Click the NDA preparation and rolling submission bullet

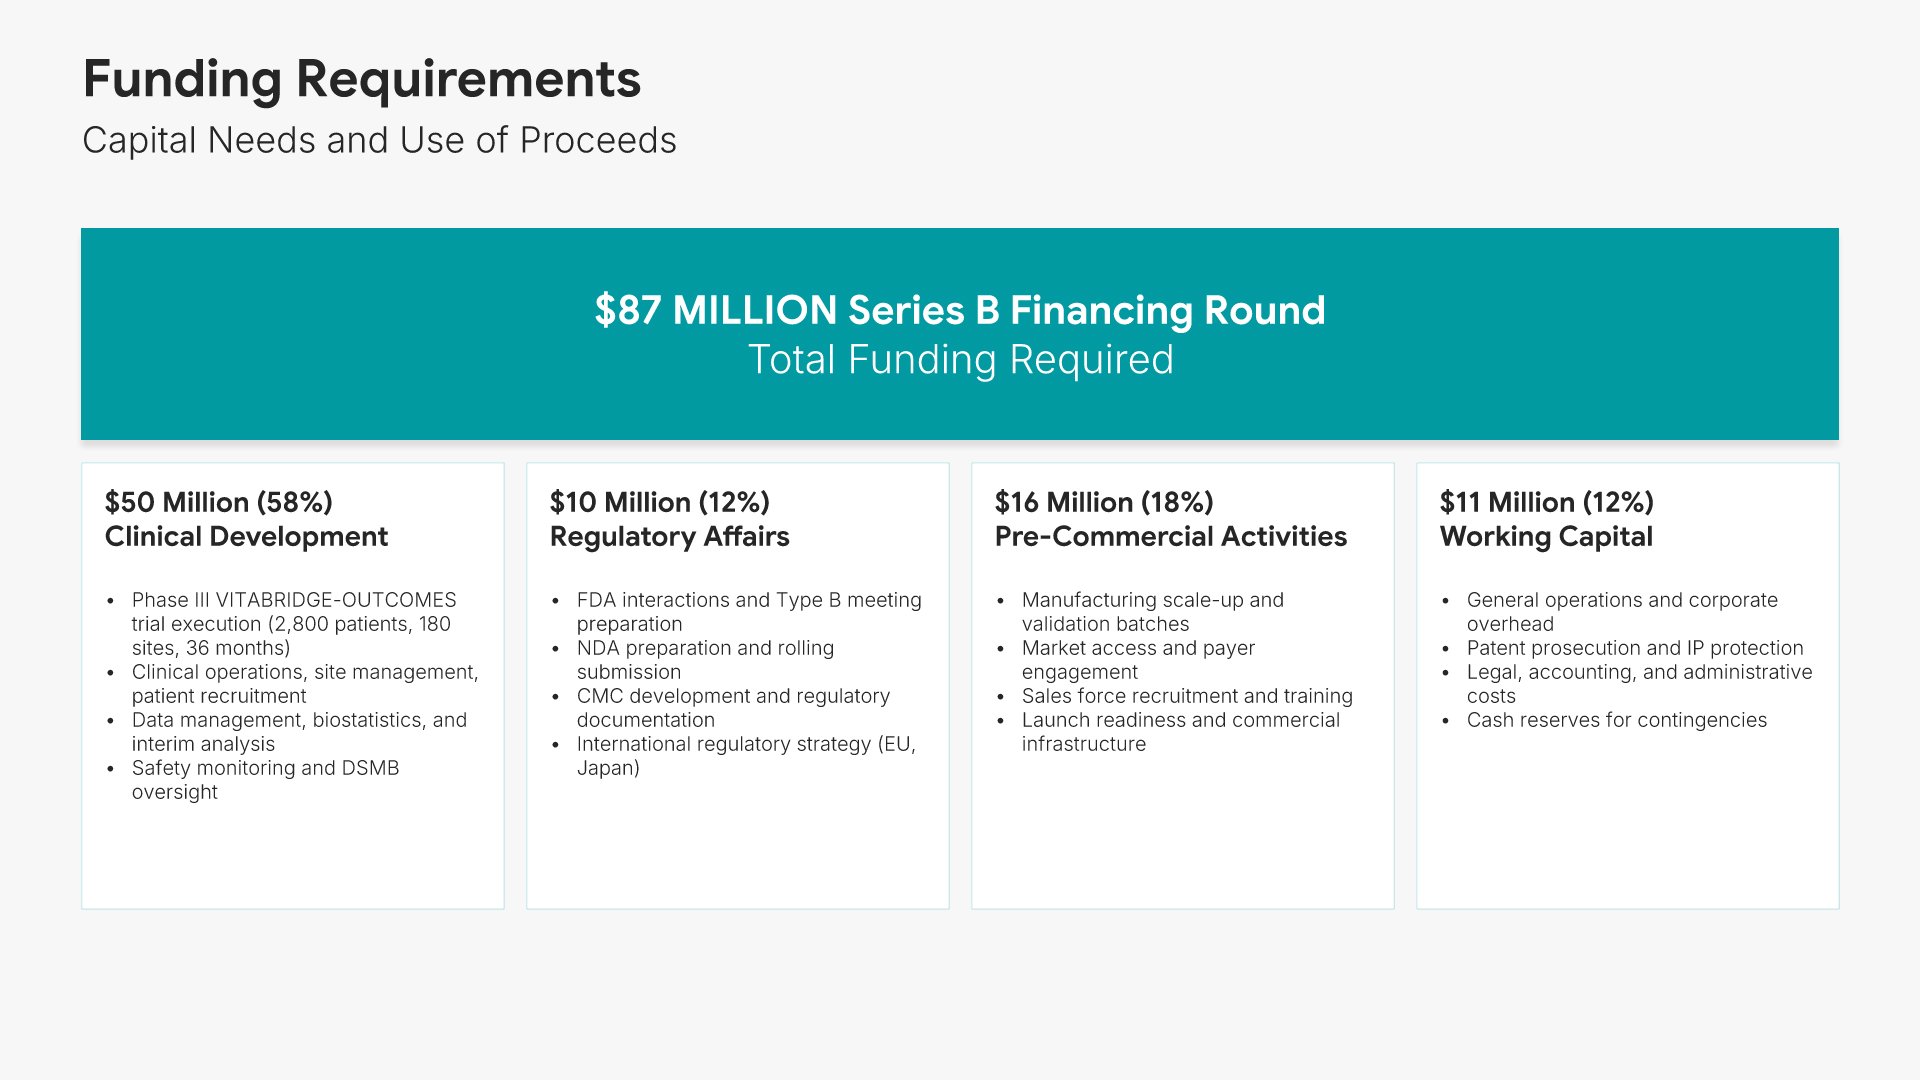[x=704, y=660]
